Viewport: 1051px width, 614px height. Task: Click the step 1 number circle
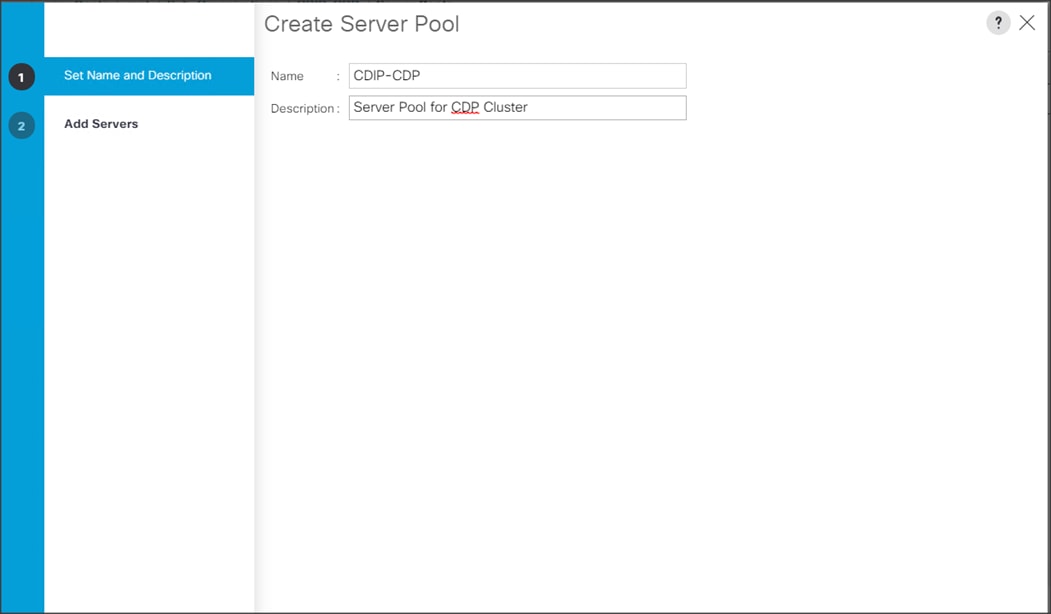(21, 77)
